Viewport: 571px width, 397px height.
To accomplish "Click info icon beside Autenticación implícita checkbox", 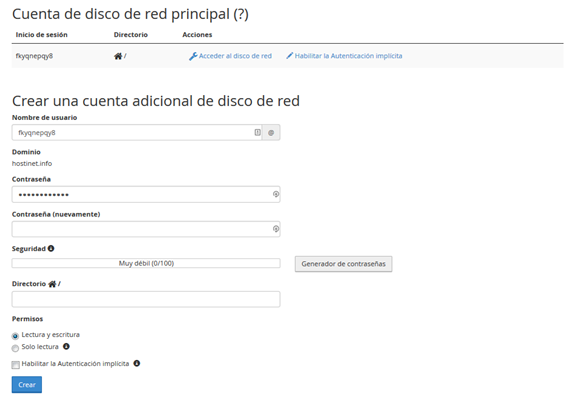I will tap(137, 363).
